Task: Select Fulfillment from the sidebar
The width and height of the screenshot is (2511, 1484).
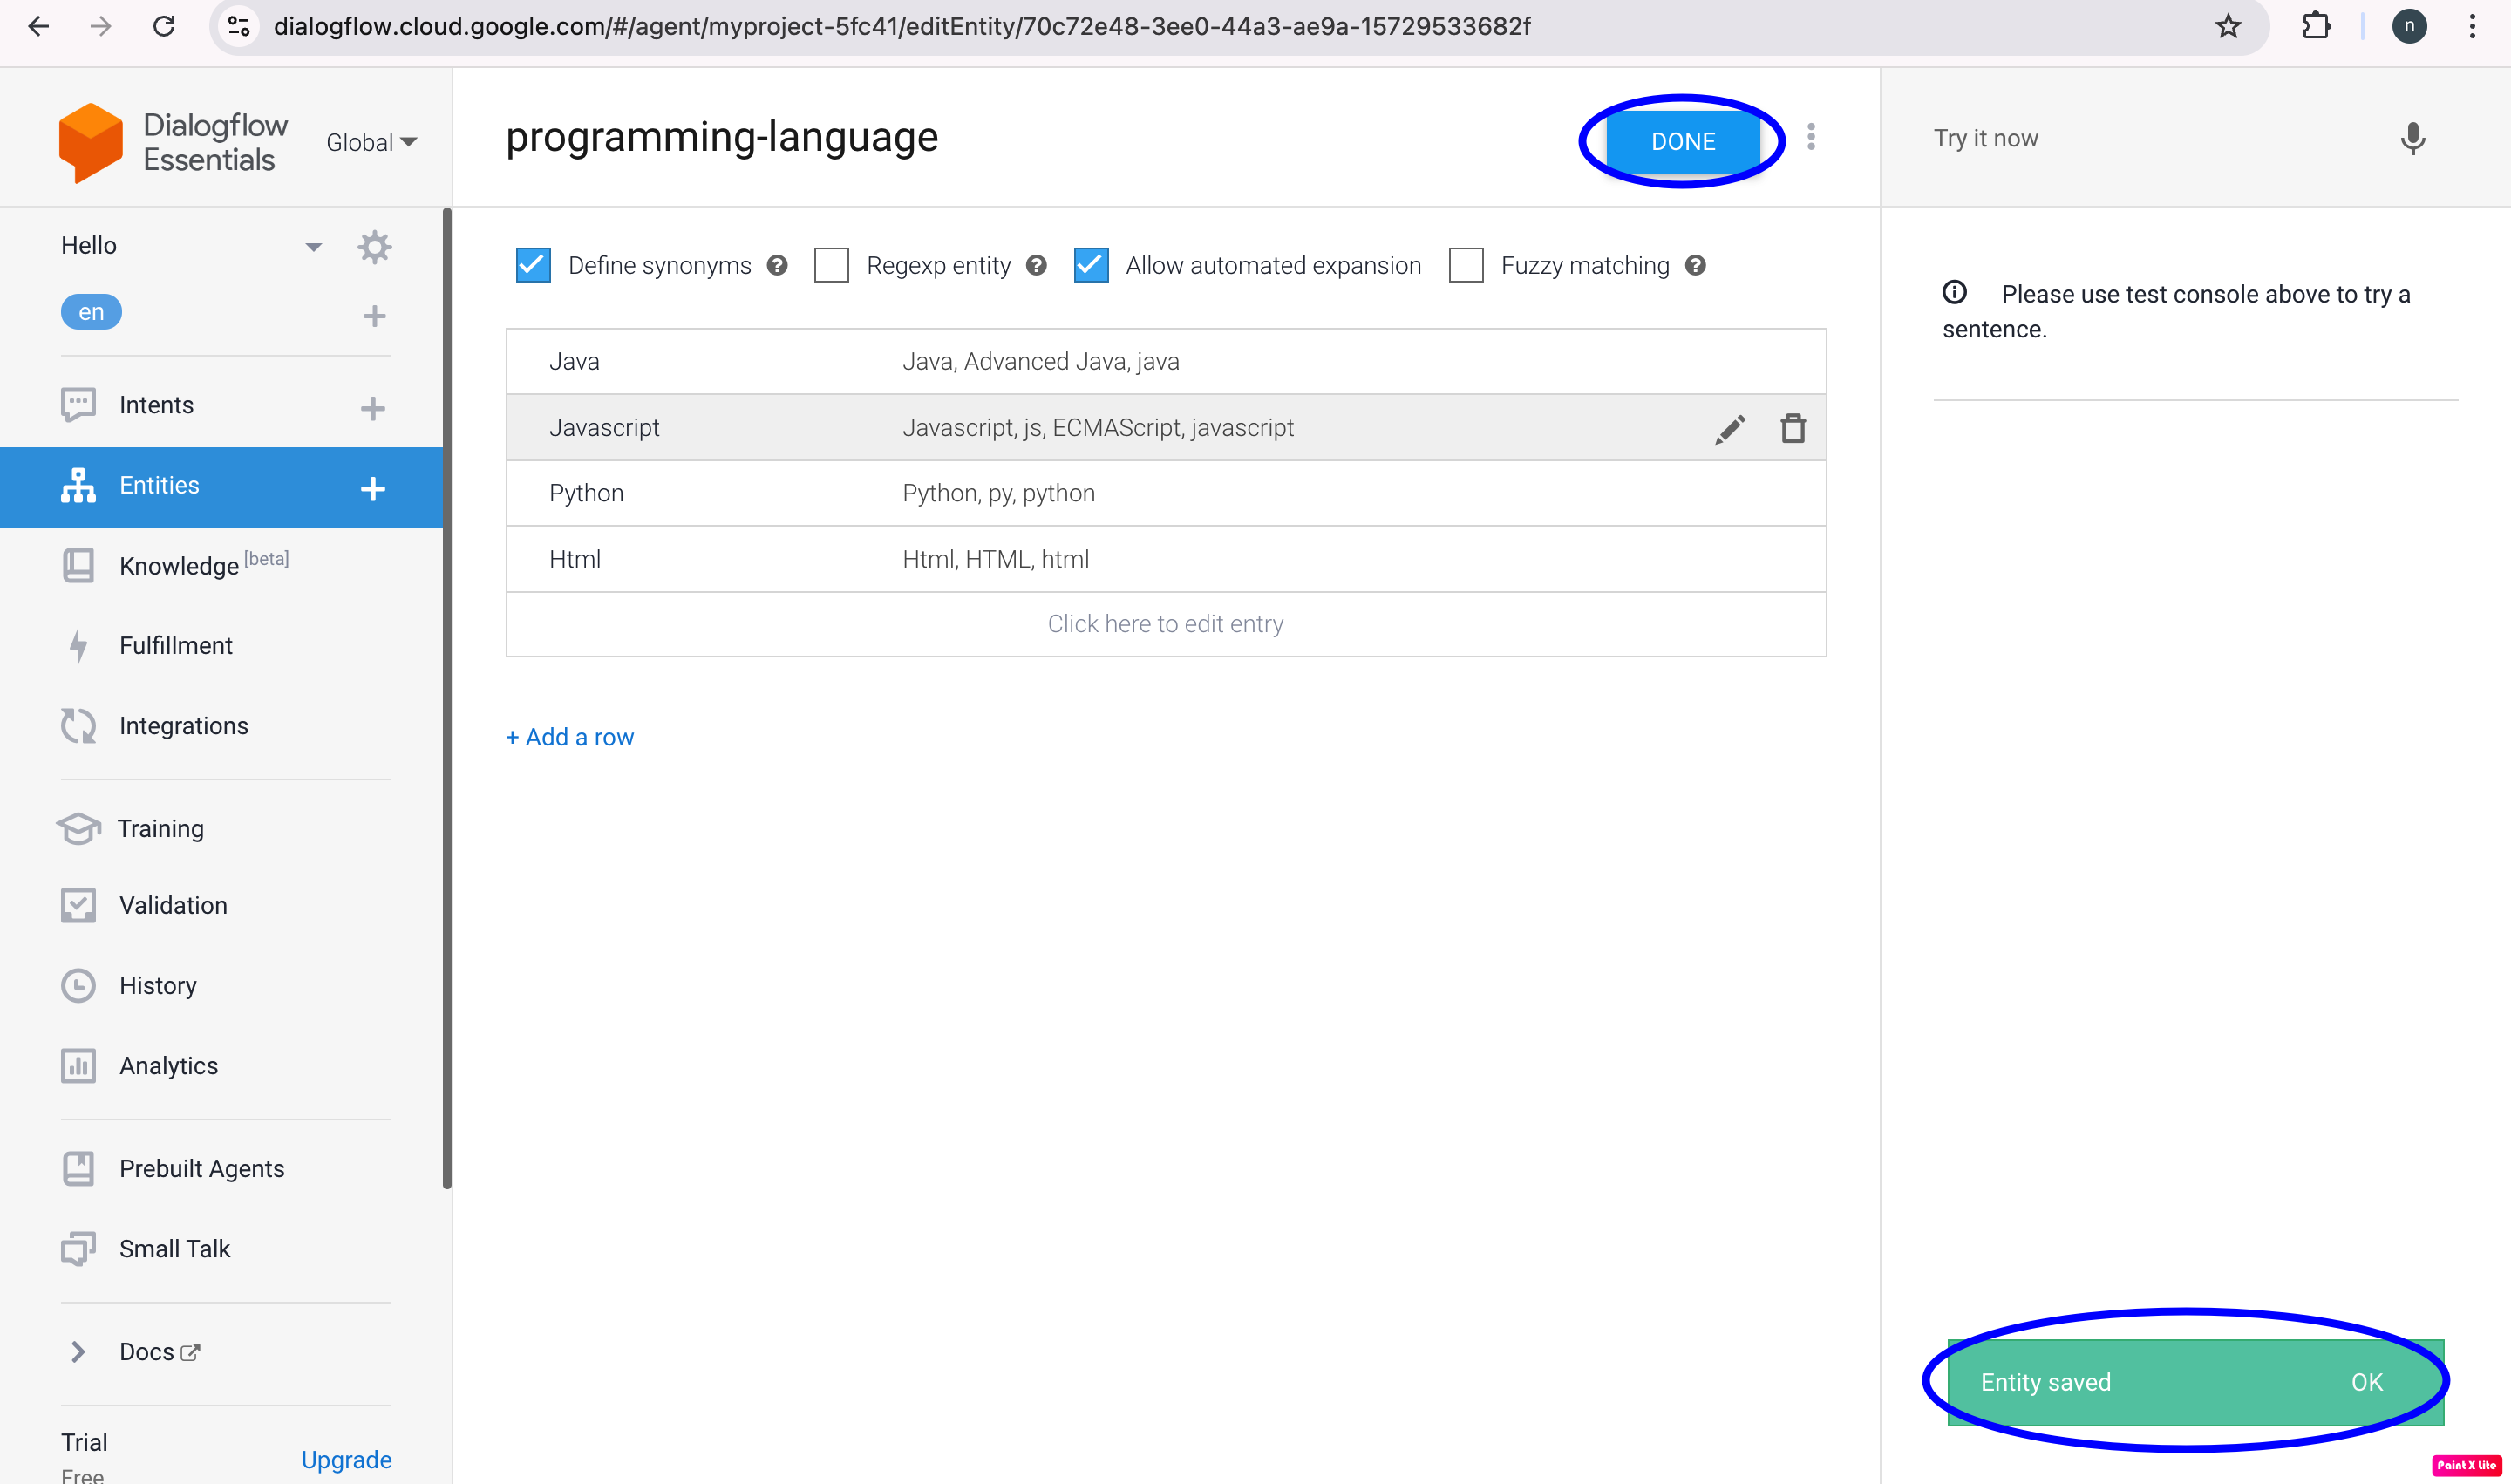Action: 176,645
